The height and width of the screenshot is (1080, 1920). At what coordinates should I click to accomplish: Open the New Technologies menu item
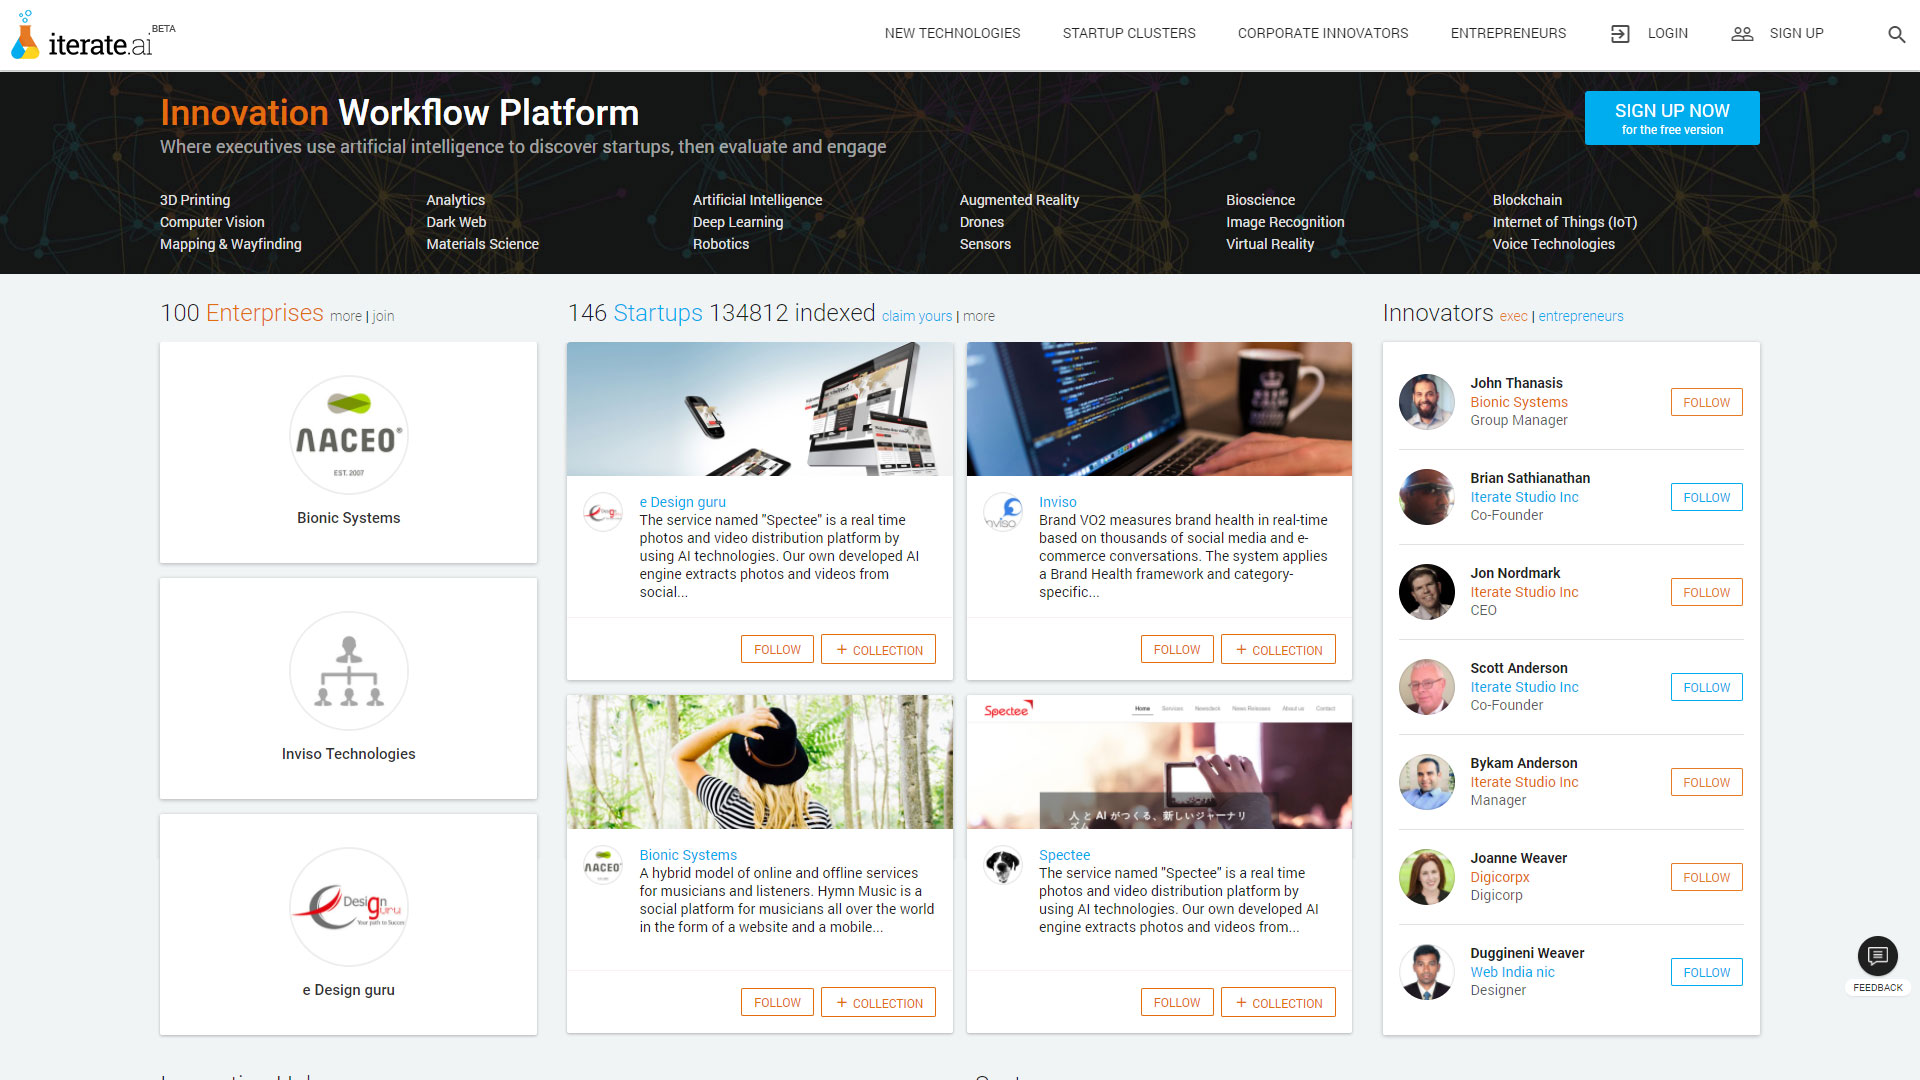(952, 33)
